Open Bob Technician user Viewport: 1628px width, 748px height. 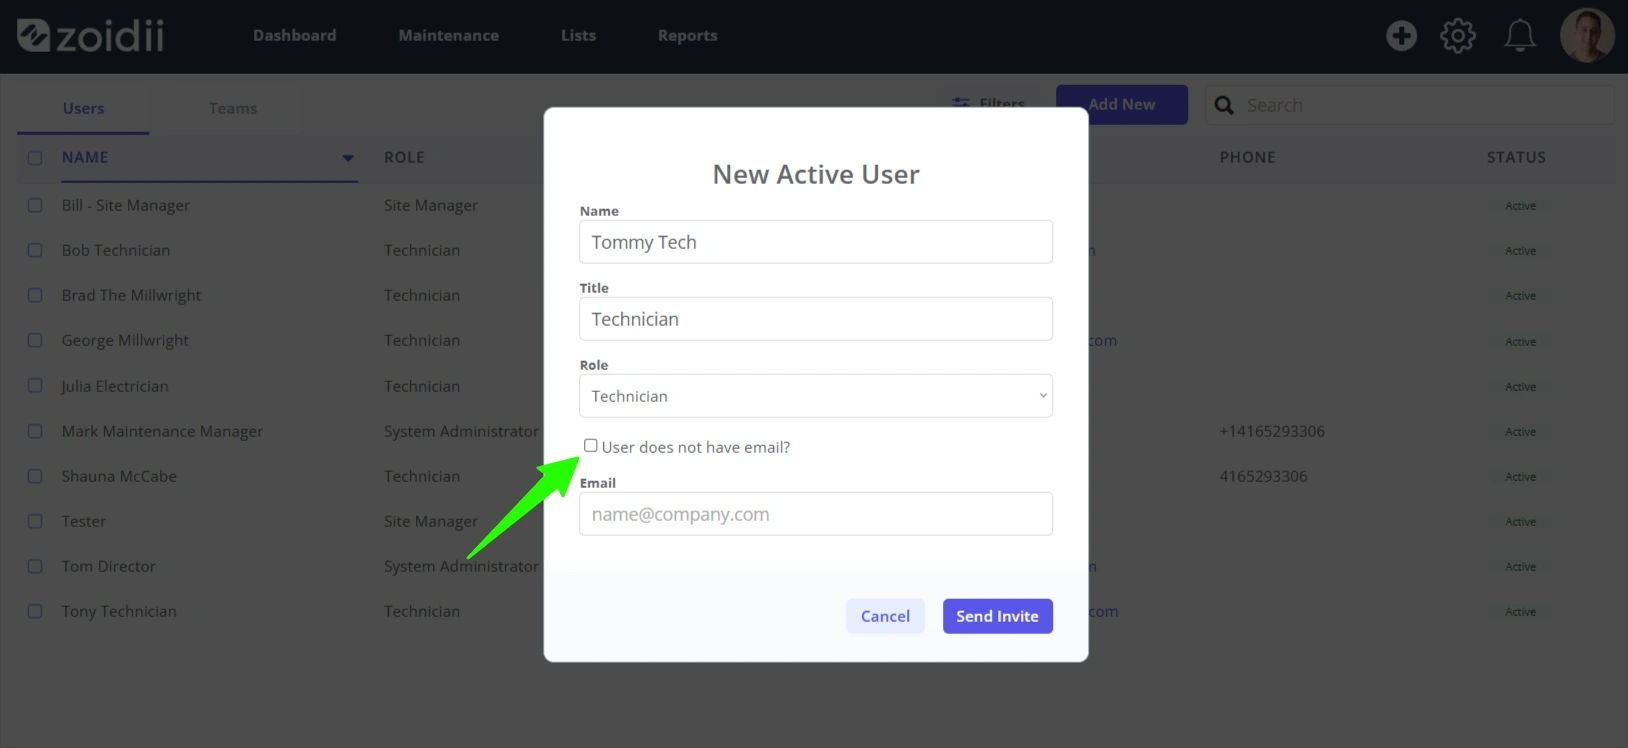pyautogui.click(x=116, y=250)
